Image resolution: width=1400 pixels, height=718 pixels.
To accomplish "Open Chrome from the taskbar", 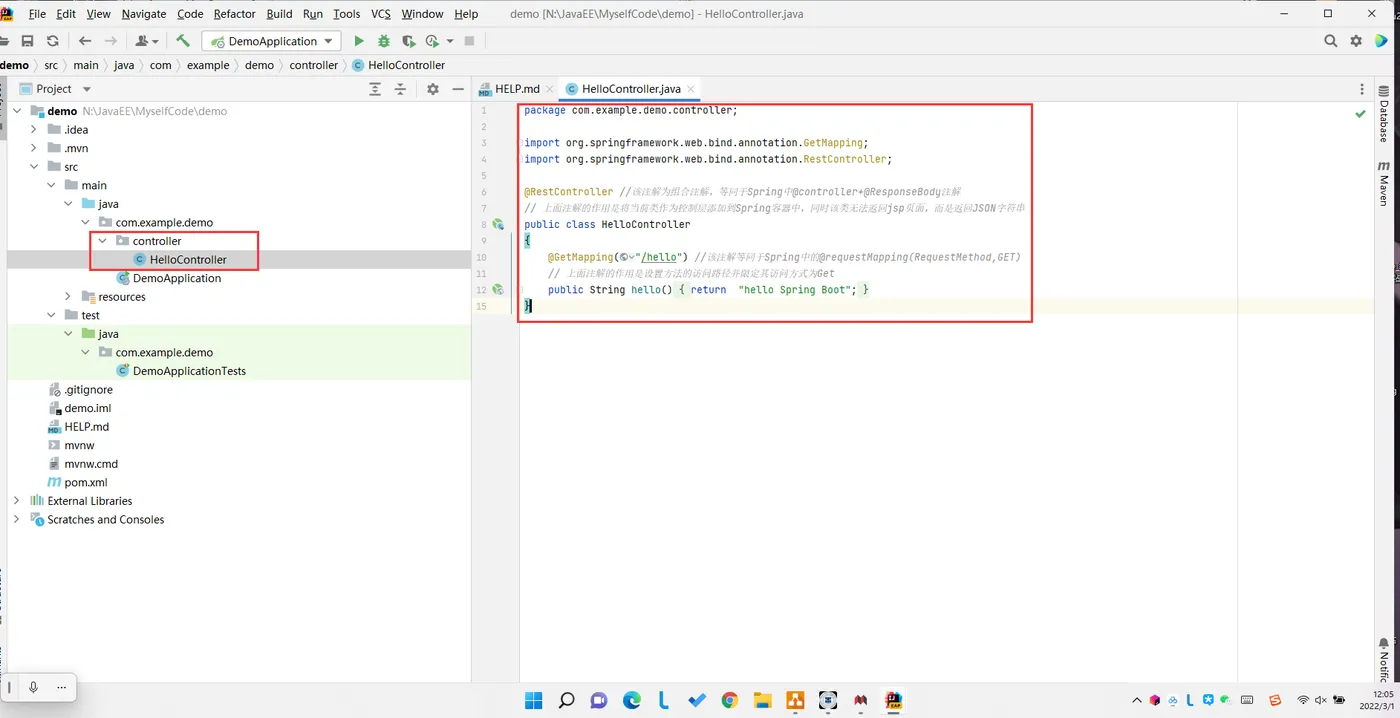I will (729, 701).
